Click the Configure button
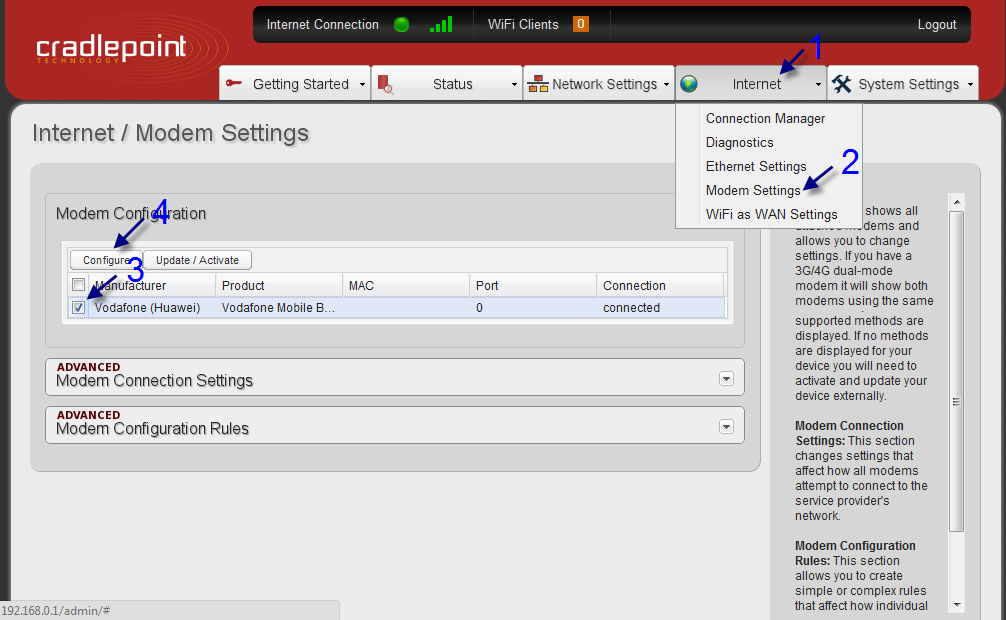The height and width of the screenshot is (620, 1006). pyautogui.click(x=106, y=260)
